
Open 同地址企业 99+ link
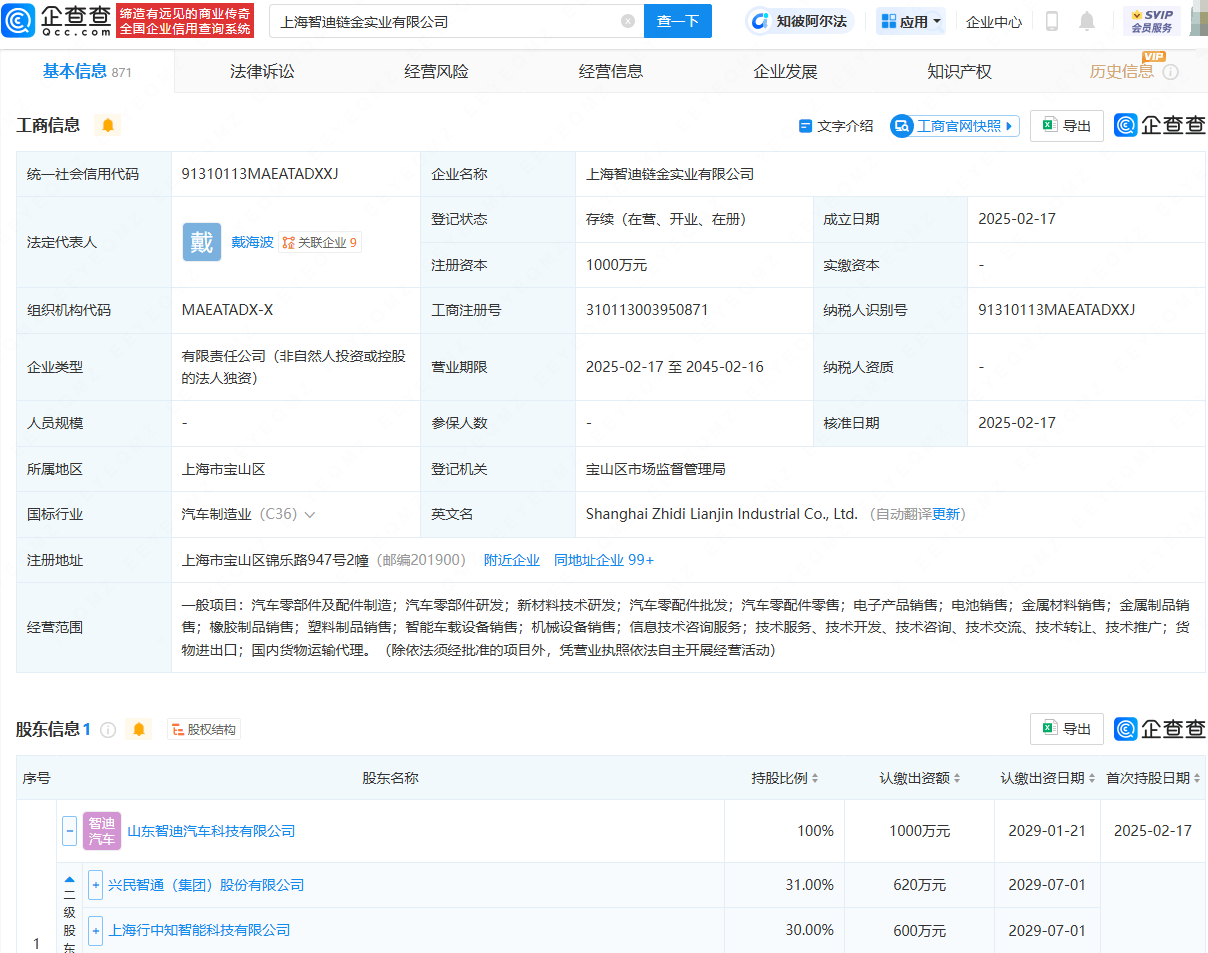[x=604, y=560]
